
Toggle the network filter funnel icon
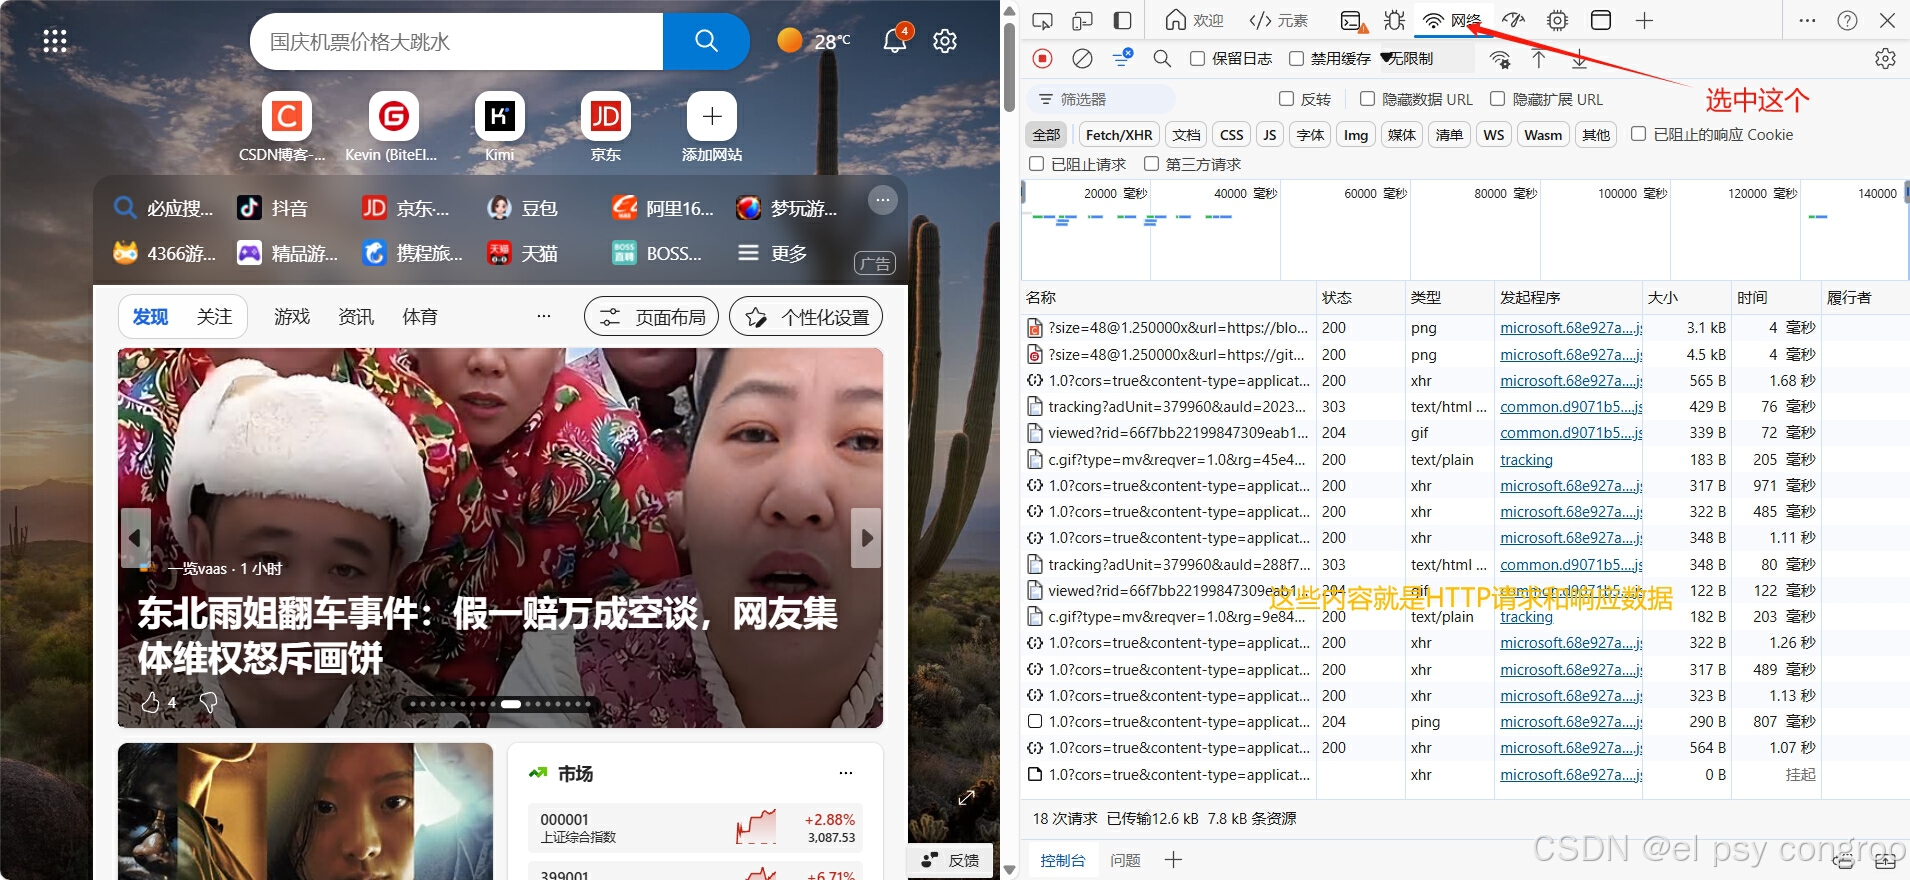tap(1122, 58)
